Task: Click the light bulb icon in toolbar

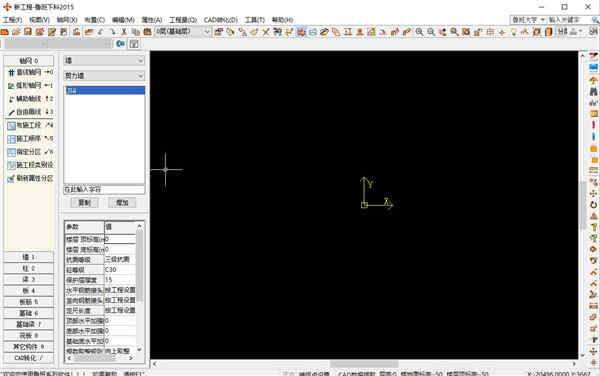Action: (x=514, y=32)
